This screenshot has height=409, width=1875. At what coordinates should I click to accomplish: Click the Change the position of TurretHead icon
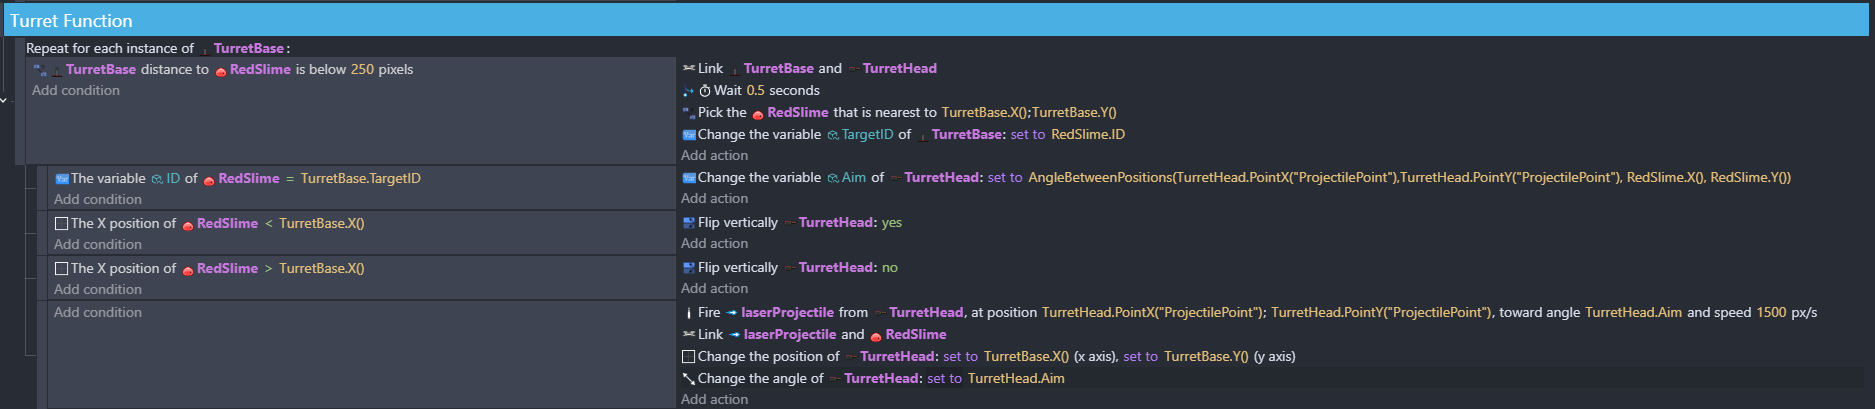[689, 357]
